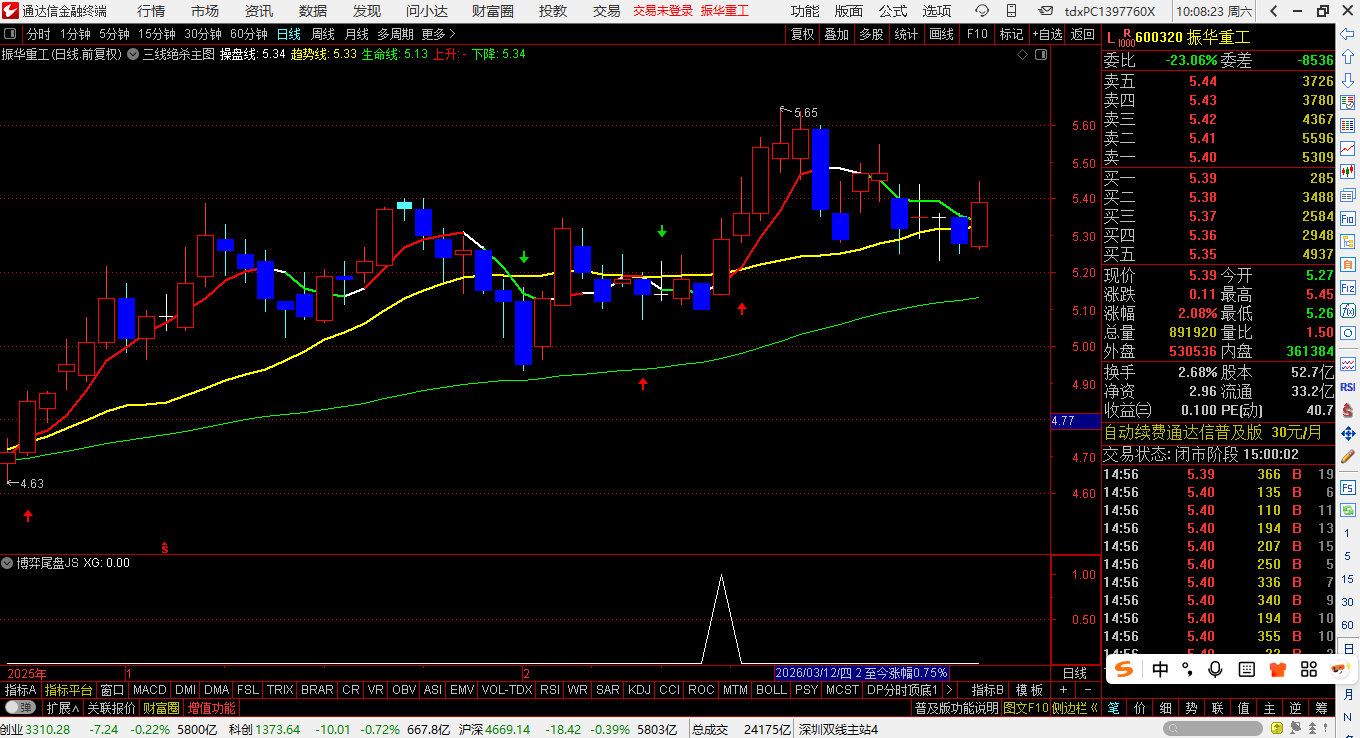Select the KDJ indicator tab
This screenshot has height=738, width=1360.
(639, 690)
